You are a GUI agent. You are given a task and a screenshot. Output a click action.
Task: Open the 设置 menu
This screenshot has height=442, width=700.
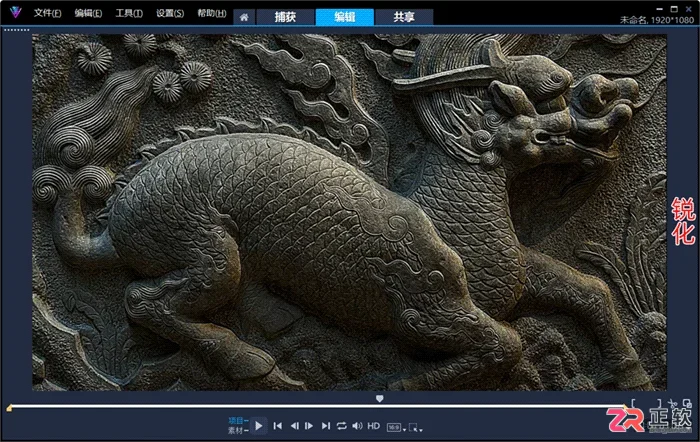coord(170,13)
